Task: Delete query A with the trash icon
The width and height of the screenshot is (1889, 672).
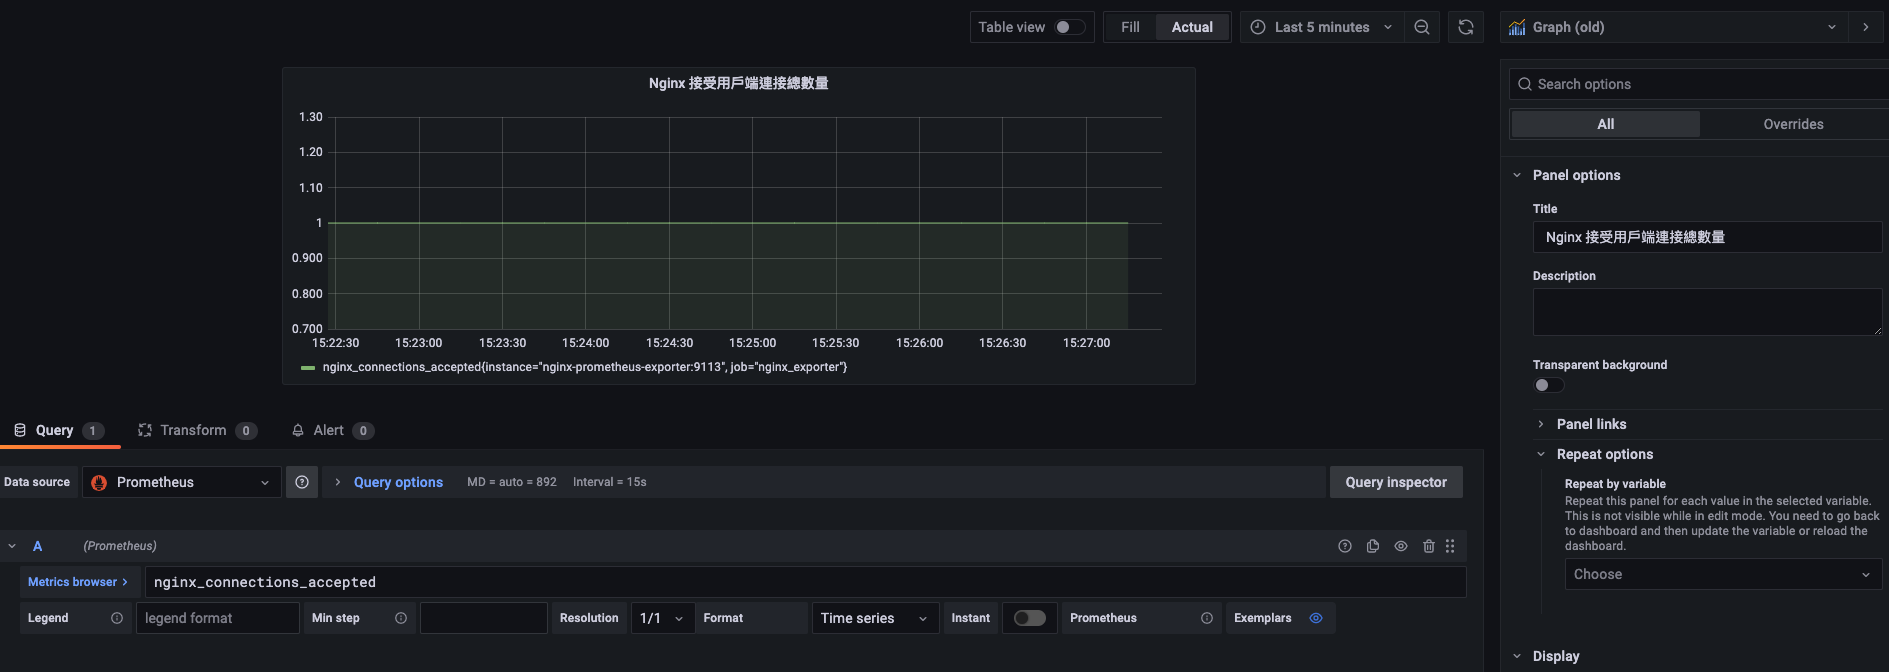Action: pos(1429,546)
